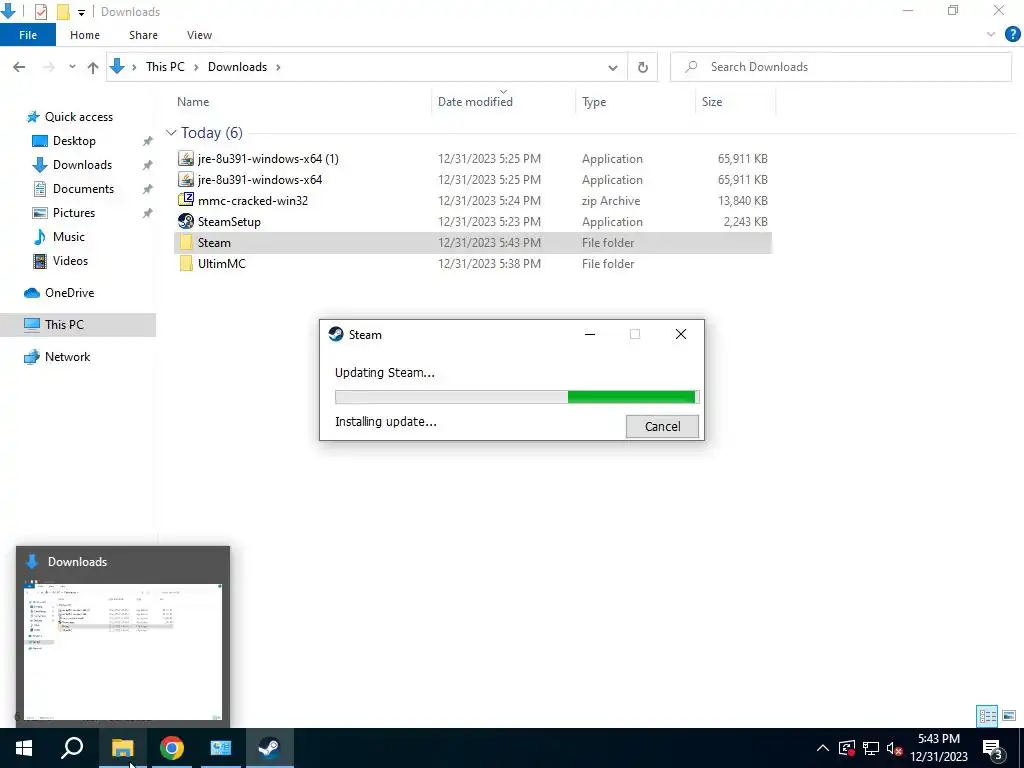
Task: Select jre-8u391-windows-x64 file name
Action: coord(260,180)
